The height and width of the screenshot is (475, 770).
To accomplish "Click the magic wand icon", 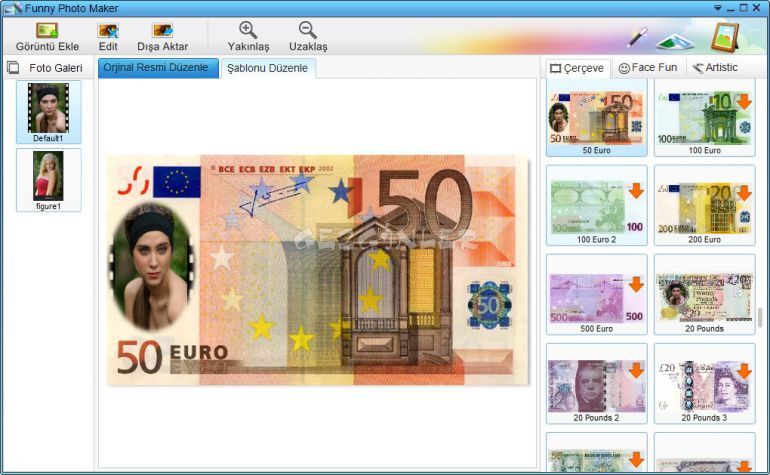I will 637,38.
